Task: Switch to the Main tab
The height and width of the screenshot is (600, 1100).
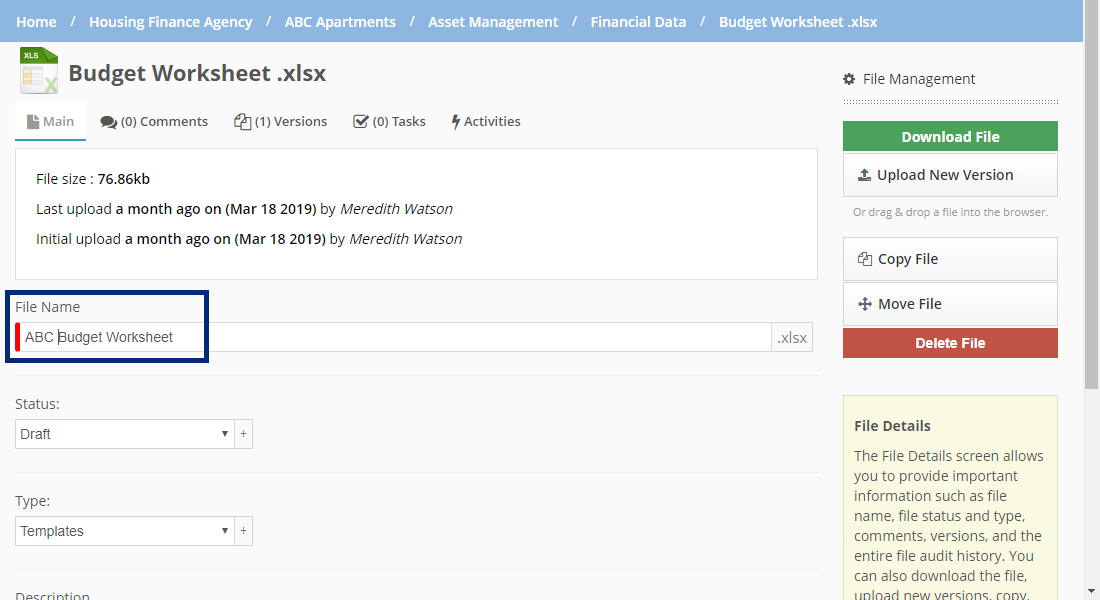Action: [51, 121]
